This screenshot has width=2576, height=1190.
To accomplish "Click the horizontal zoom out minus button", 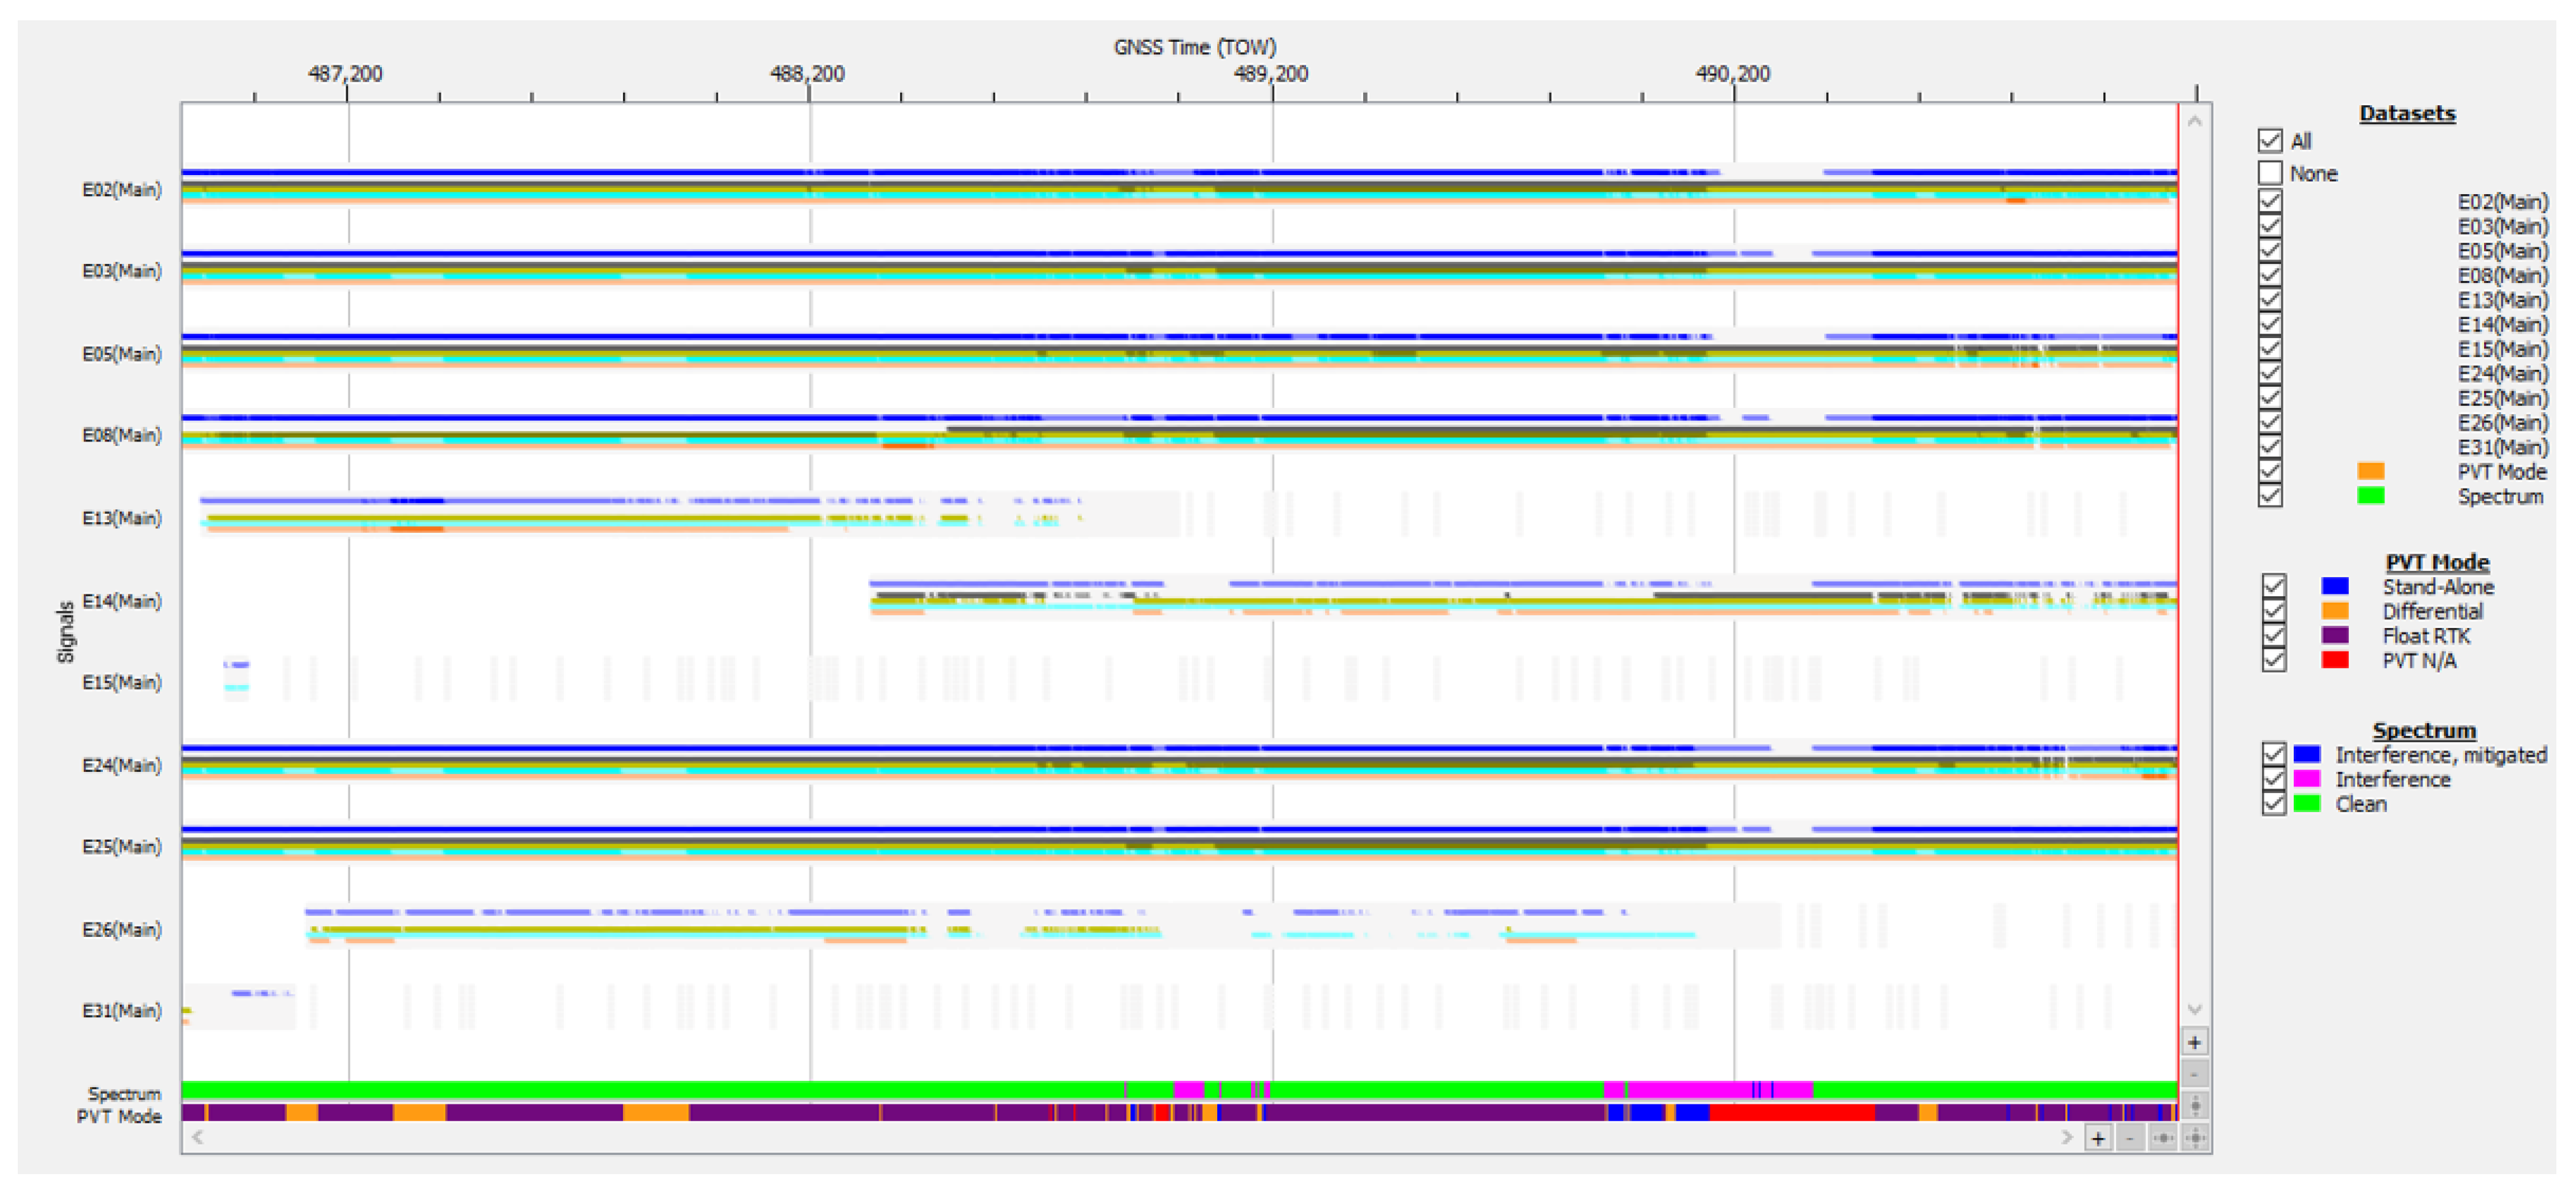I will click(x=2130, y=1137).
